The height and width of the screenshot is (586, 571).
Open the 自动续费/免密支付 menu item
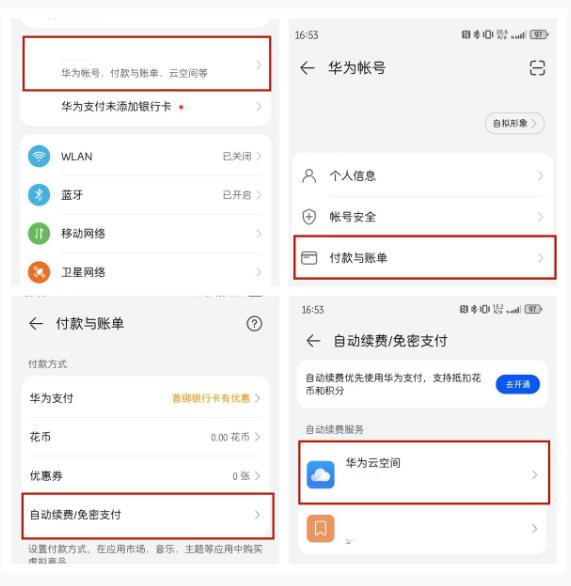148,515
